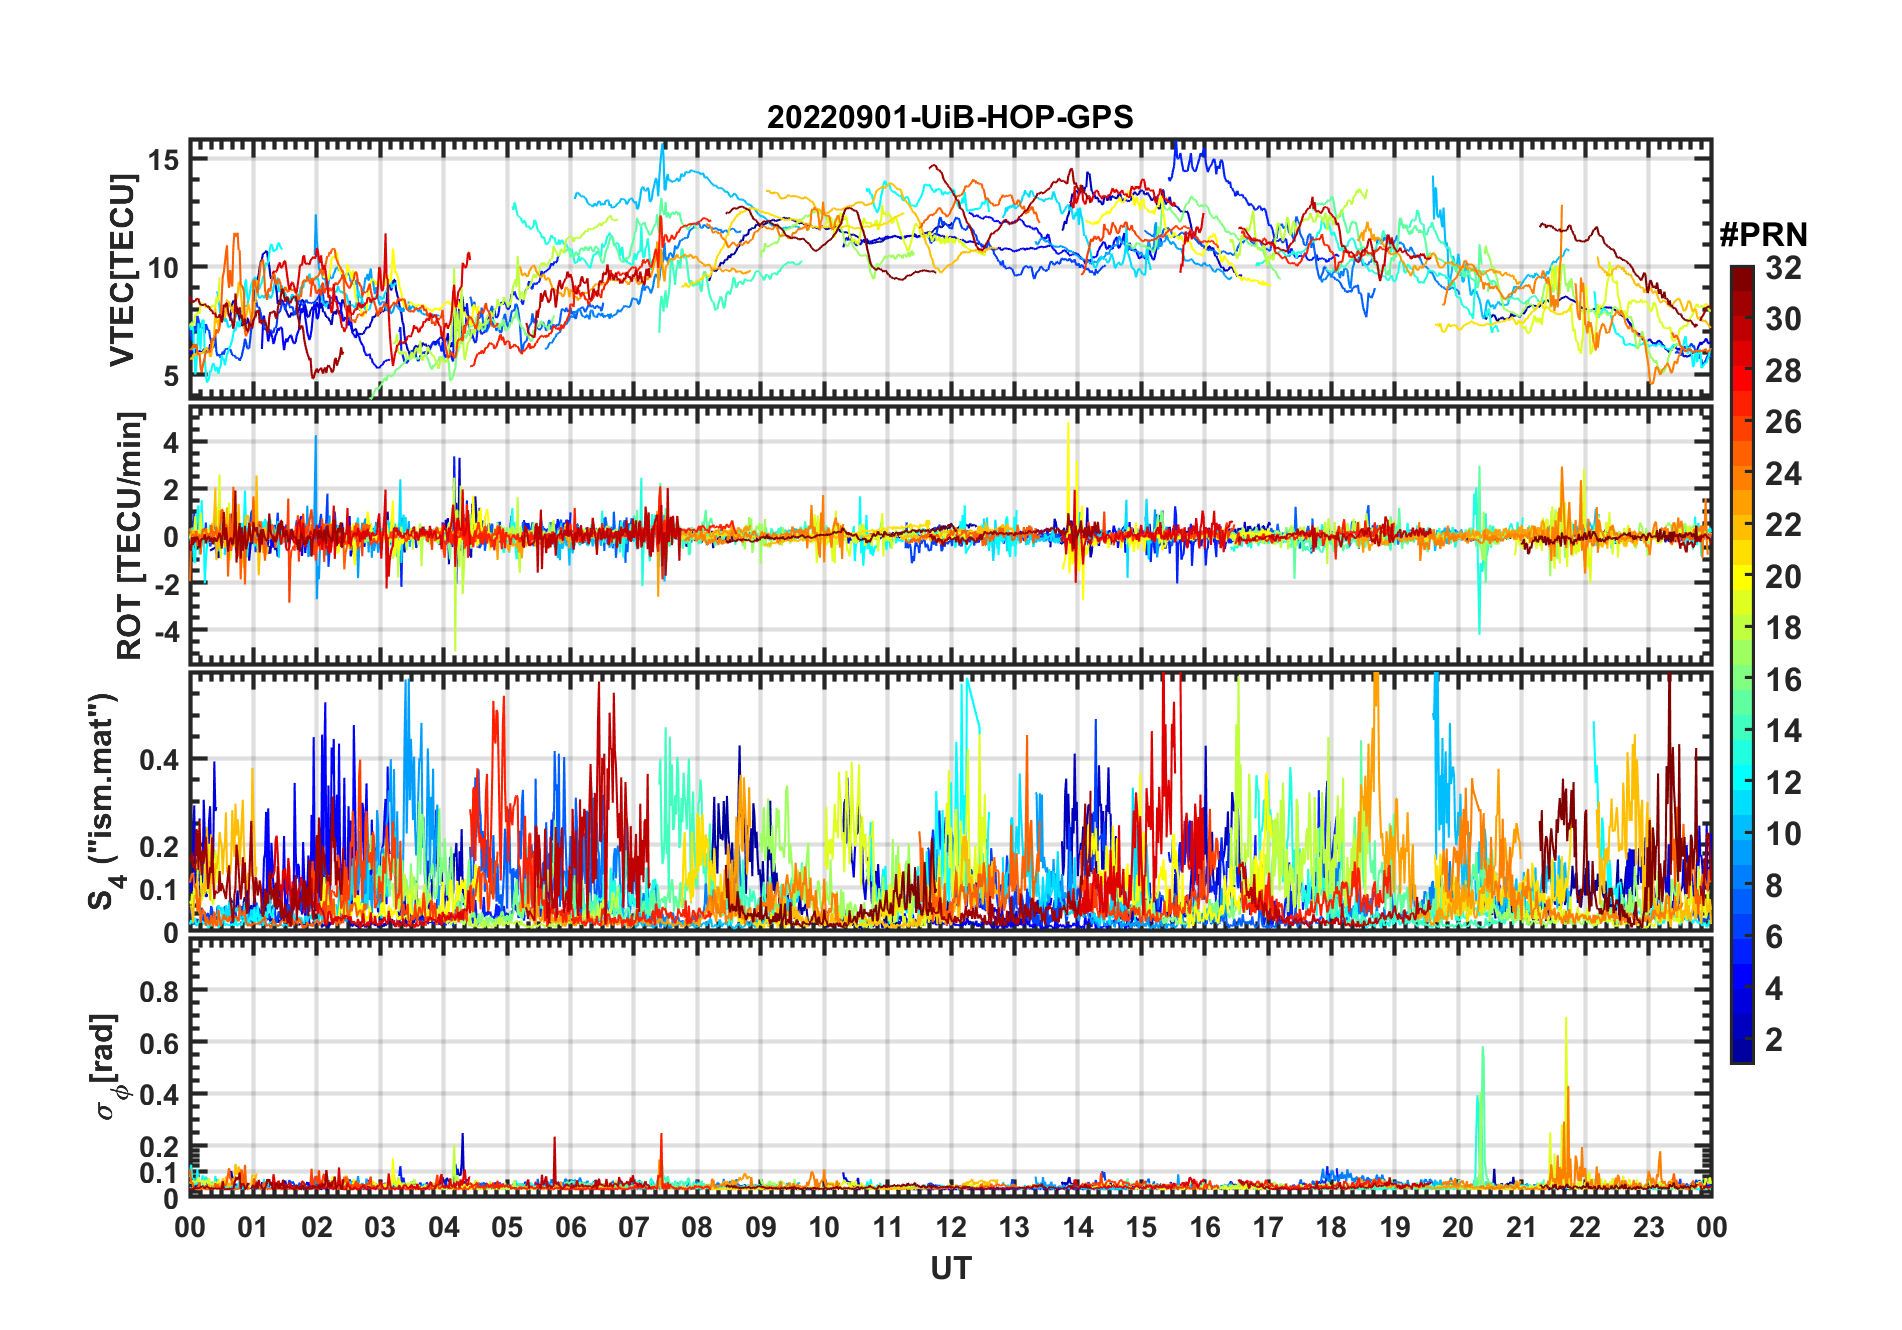Pick PRN colorbar tick 28
The height and width of the screenshot is (1330, 1902).
[x=1783, y=371]
